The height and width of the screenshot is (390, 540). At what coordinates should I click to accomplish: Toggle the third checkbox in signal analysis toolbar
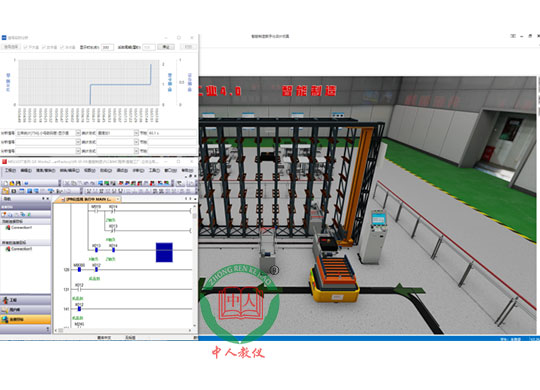tap(68, 47)
